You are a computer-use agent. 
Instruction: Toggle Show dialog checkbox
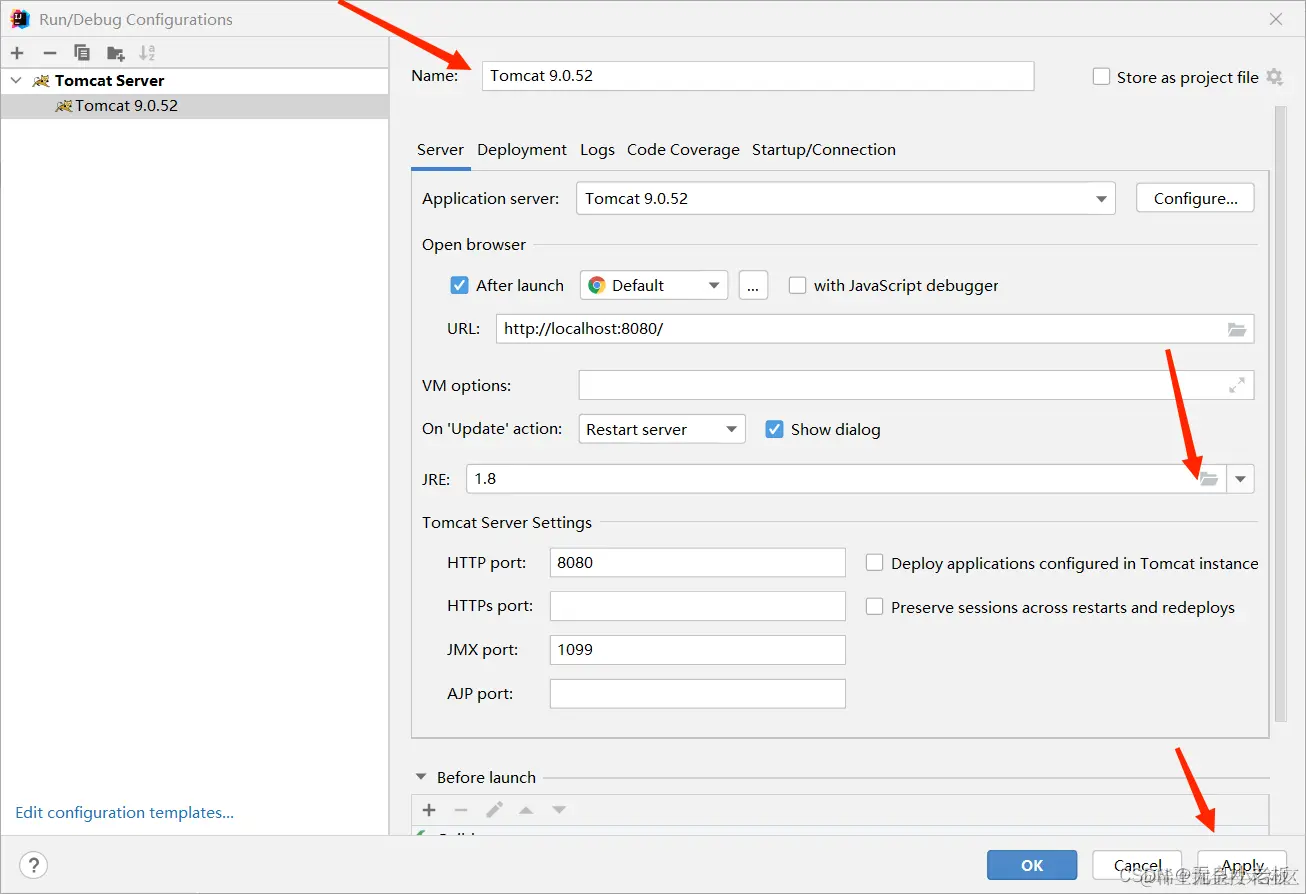click(x=773, y=429)
